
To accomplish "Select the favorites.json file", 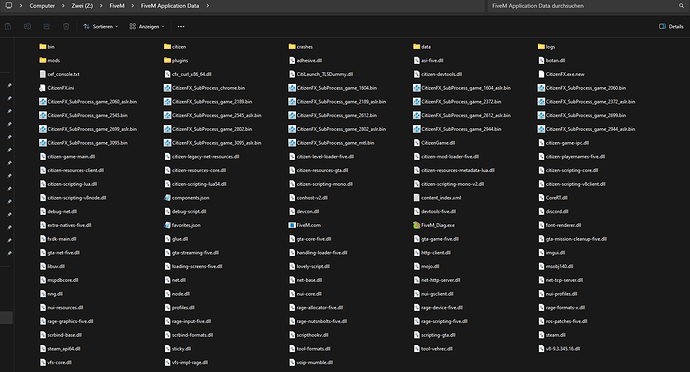I will pyautogui.click(x=182, y=225).
